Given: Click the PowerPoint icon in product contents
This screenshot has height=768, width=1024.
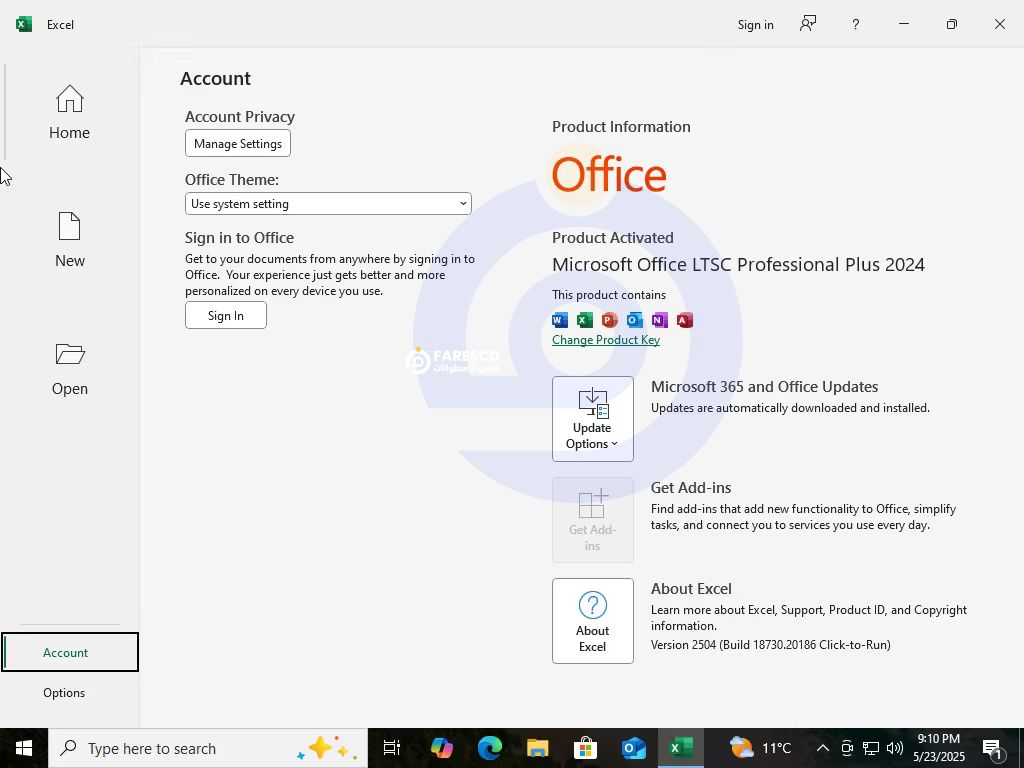Looking at the screenshot, I should coord(609,320).
